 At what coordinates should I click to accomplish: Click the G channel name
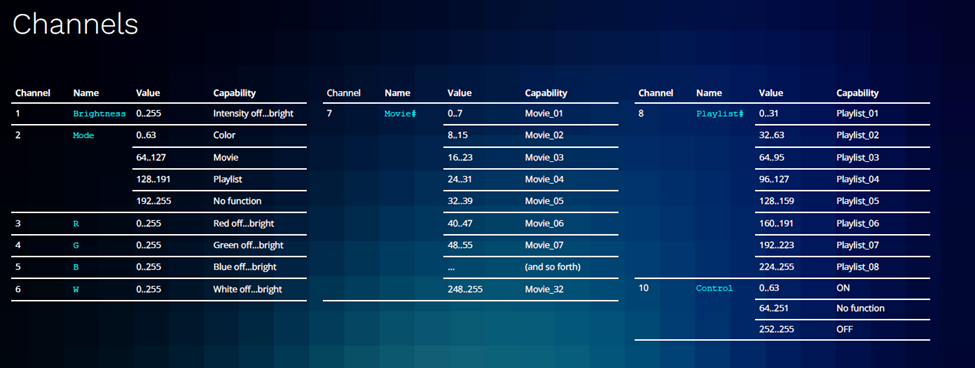coord(76,245)
